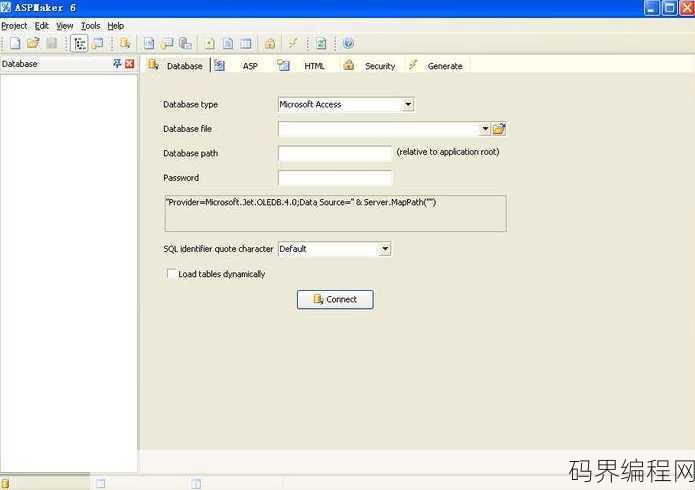695x490 pixels.
Task: Close the Database side panel
Action: [x=129, y=63]
